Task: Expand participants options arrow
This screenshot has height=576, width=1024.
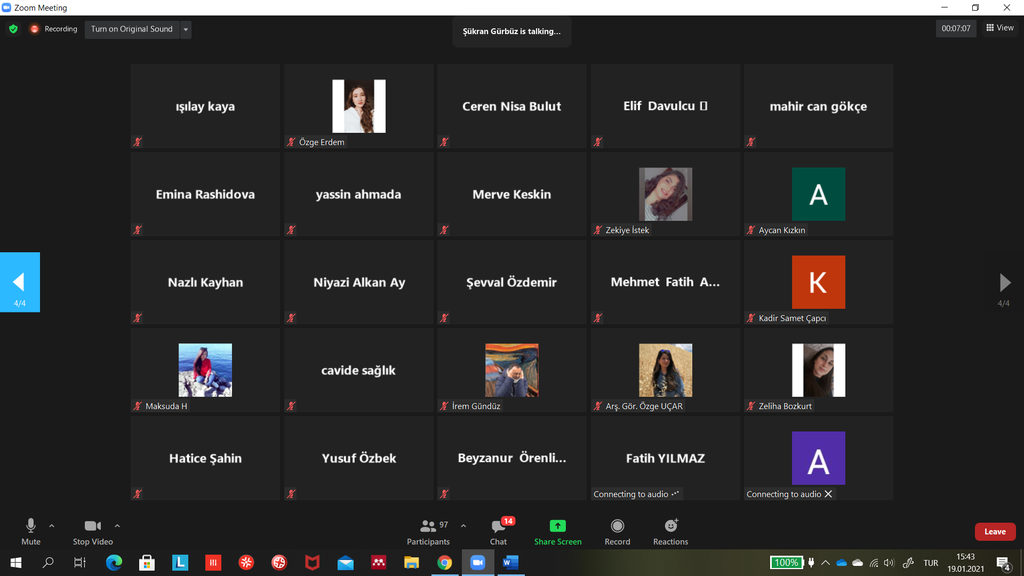Action: (463, 525)
